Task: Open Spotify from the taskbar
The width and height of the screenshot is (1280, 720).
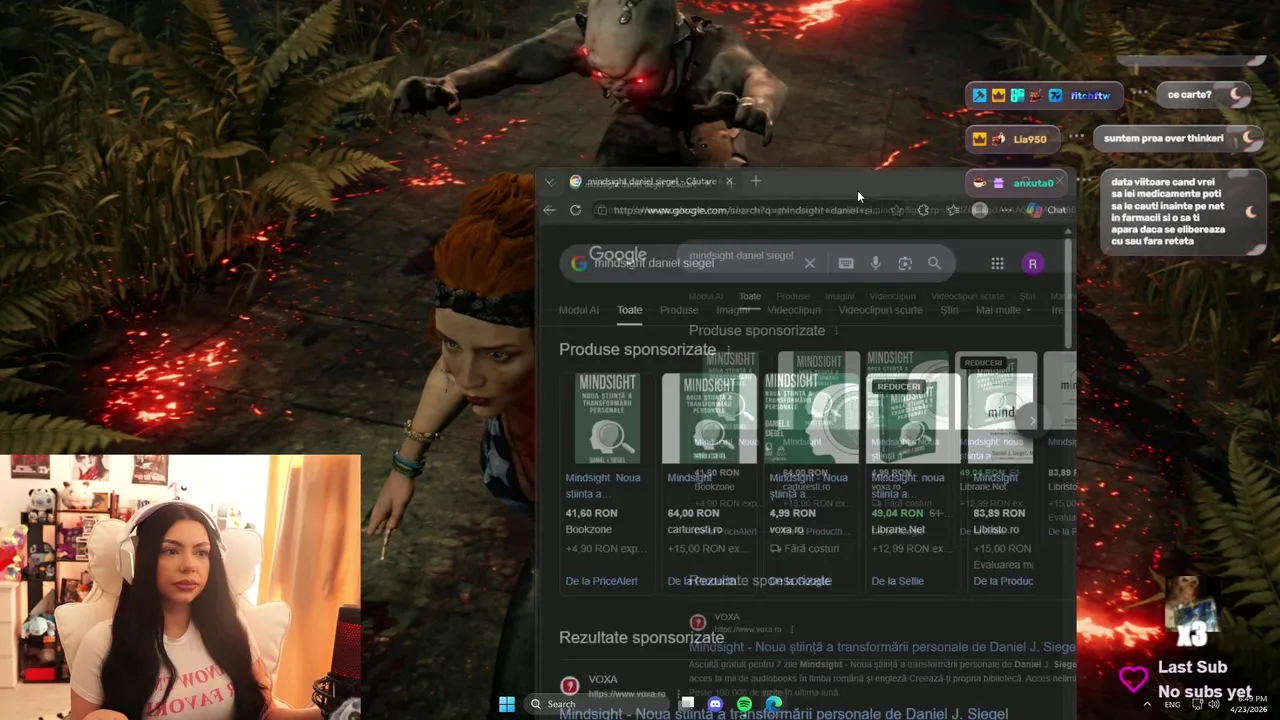Action: [745, 704]
